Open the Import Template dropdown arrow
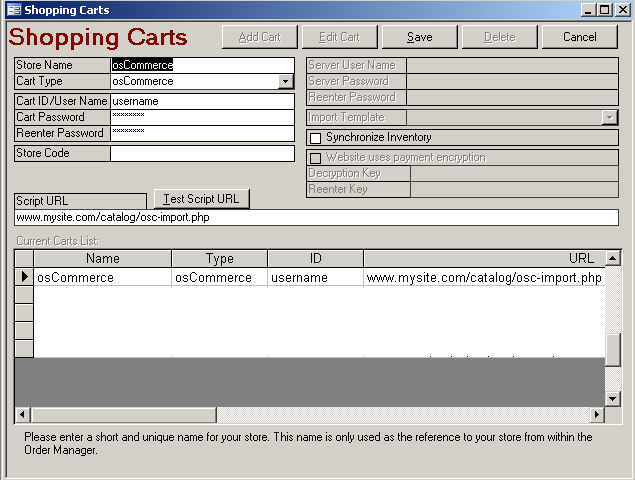The height and width of the screenshot is (480, 635). 609,117
